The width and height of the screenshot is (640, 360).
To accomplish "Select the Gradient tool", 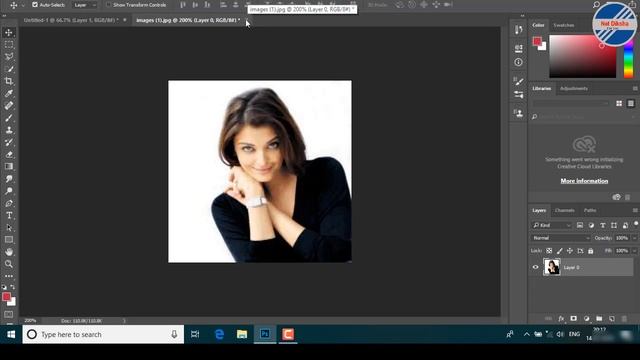I will [9, 167].
